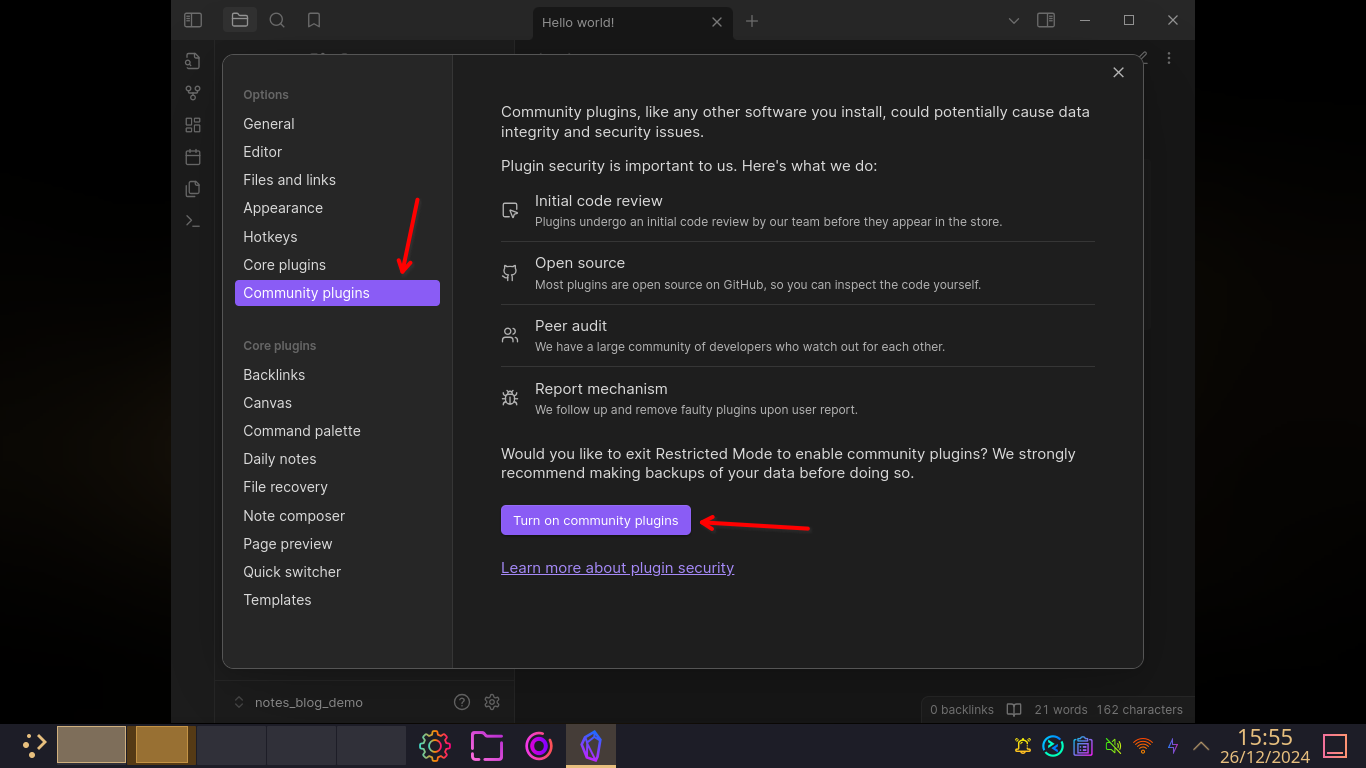The height and width of the screenshot is (768, 1366).
Task: Expand hidden system tray icons arrow
Action: [x=1202, y=746]
